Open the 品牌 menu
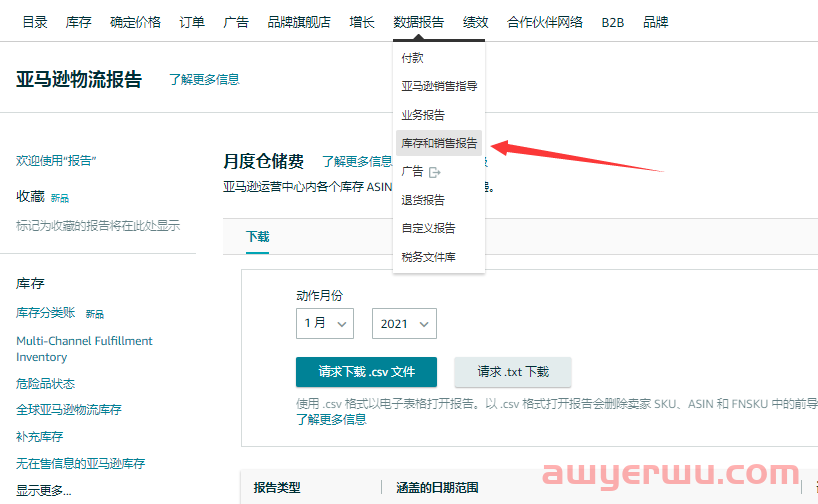The image size is (818, 504). click(656, 22)
